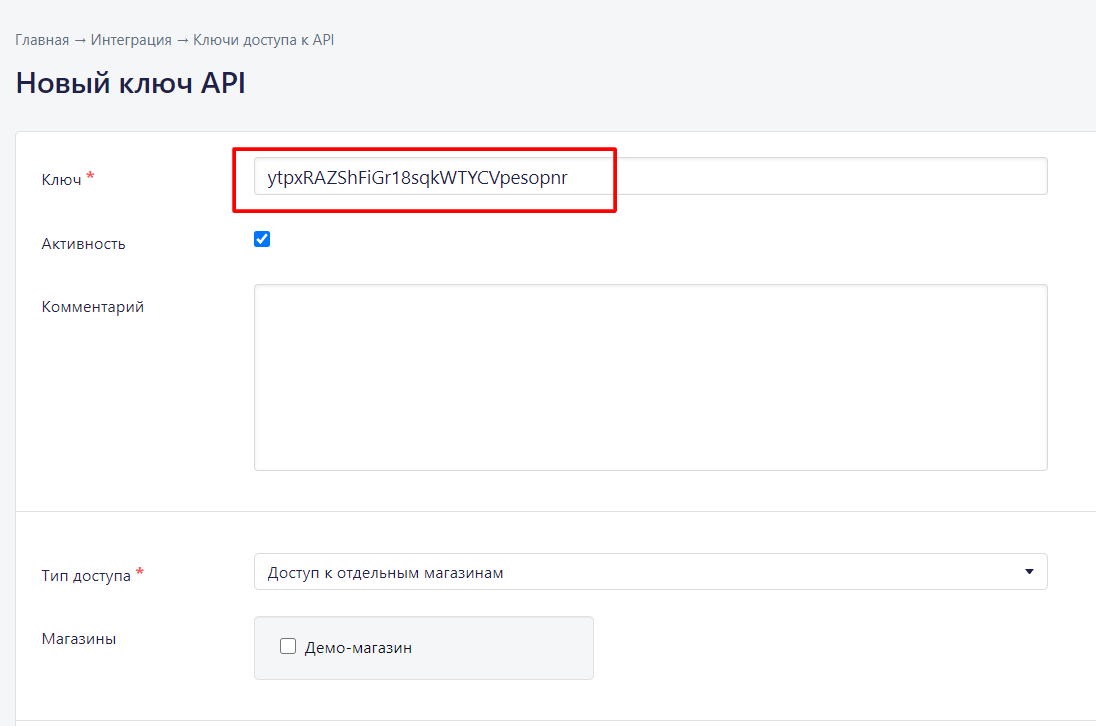Image resolution: width=1096 pixels, height=726 pixels.
Task: Click the red asterisk beside Ключ
Action: (x=90, y=177)
